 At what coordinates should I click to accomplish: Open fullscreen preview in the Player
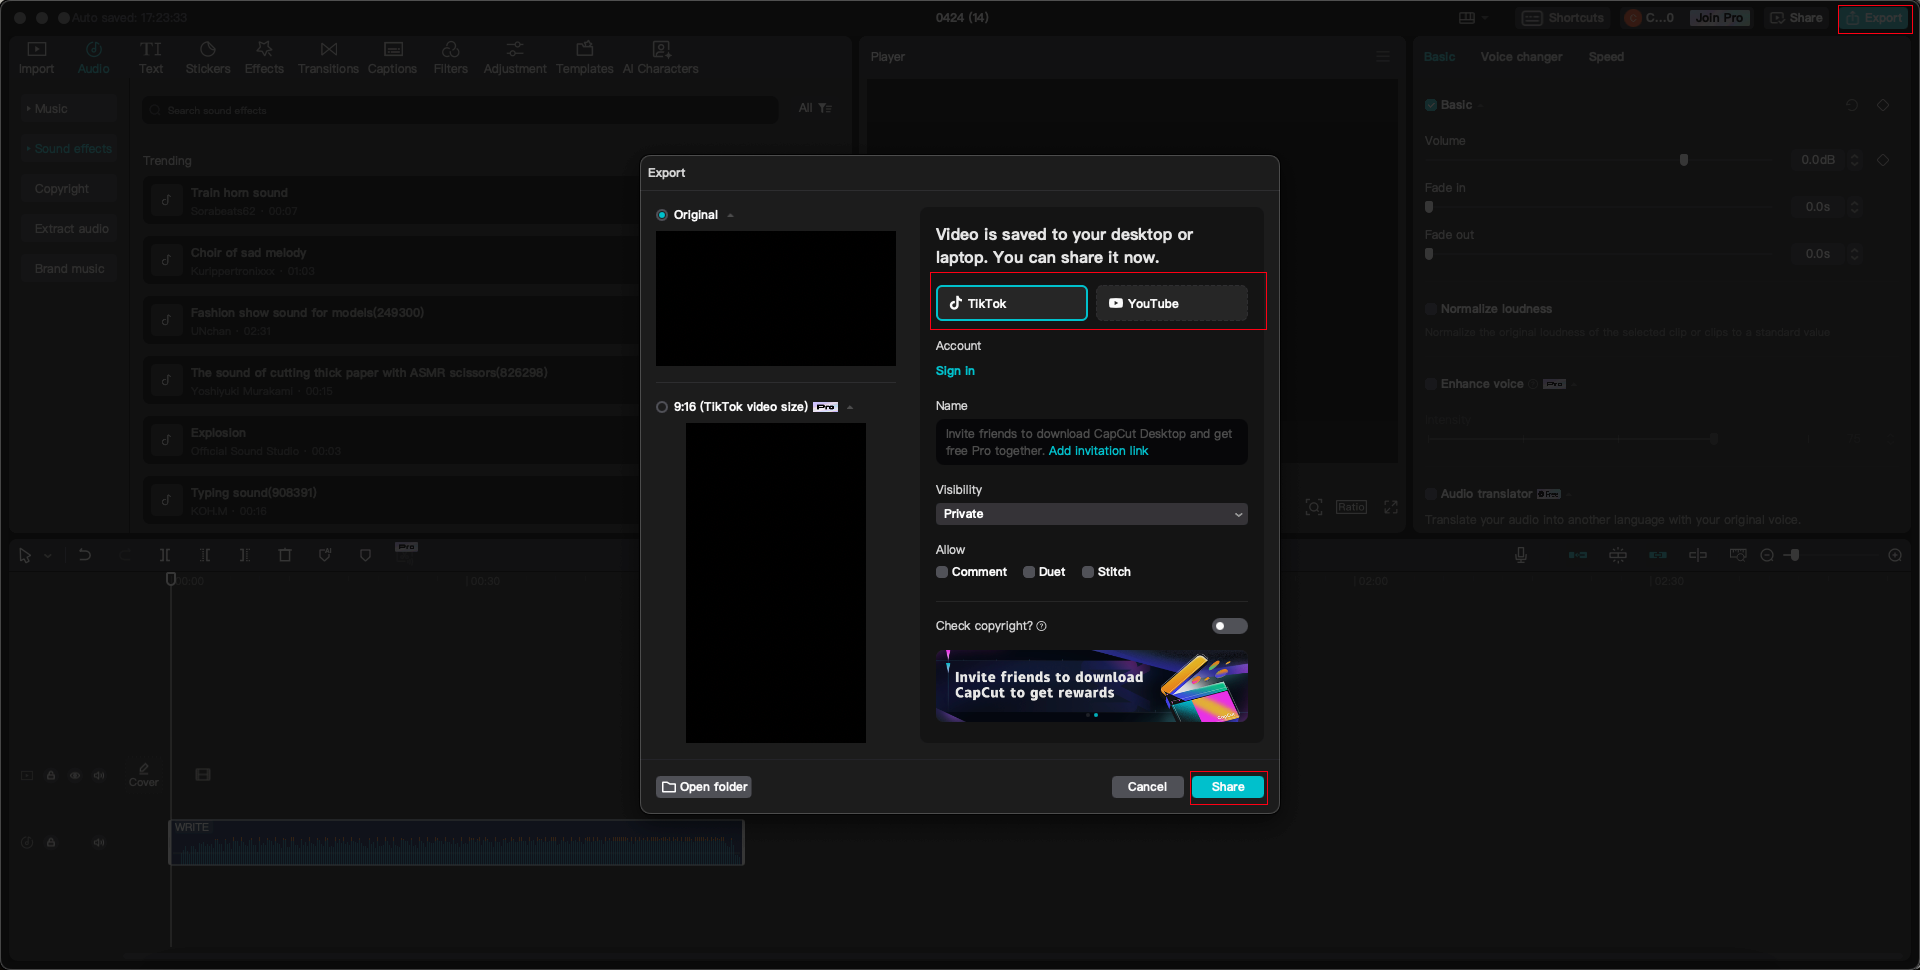pyautogui.click(x=1391, y=507)
